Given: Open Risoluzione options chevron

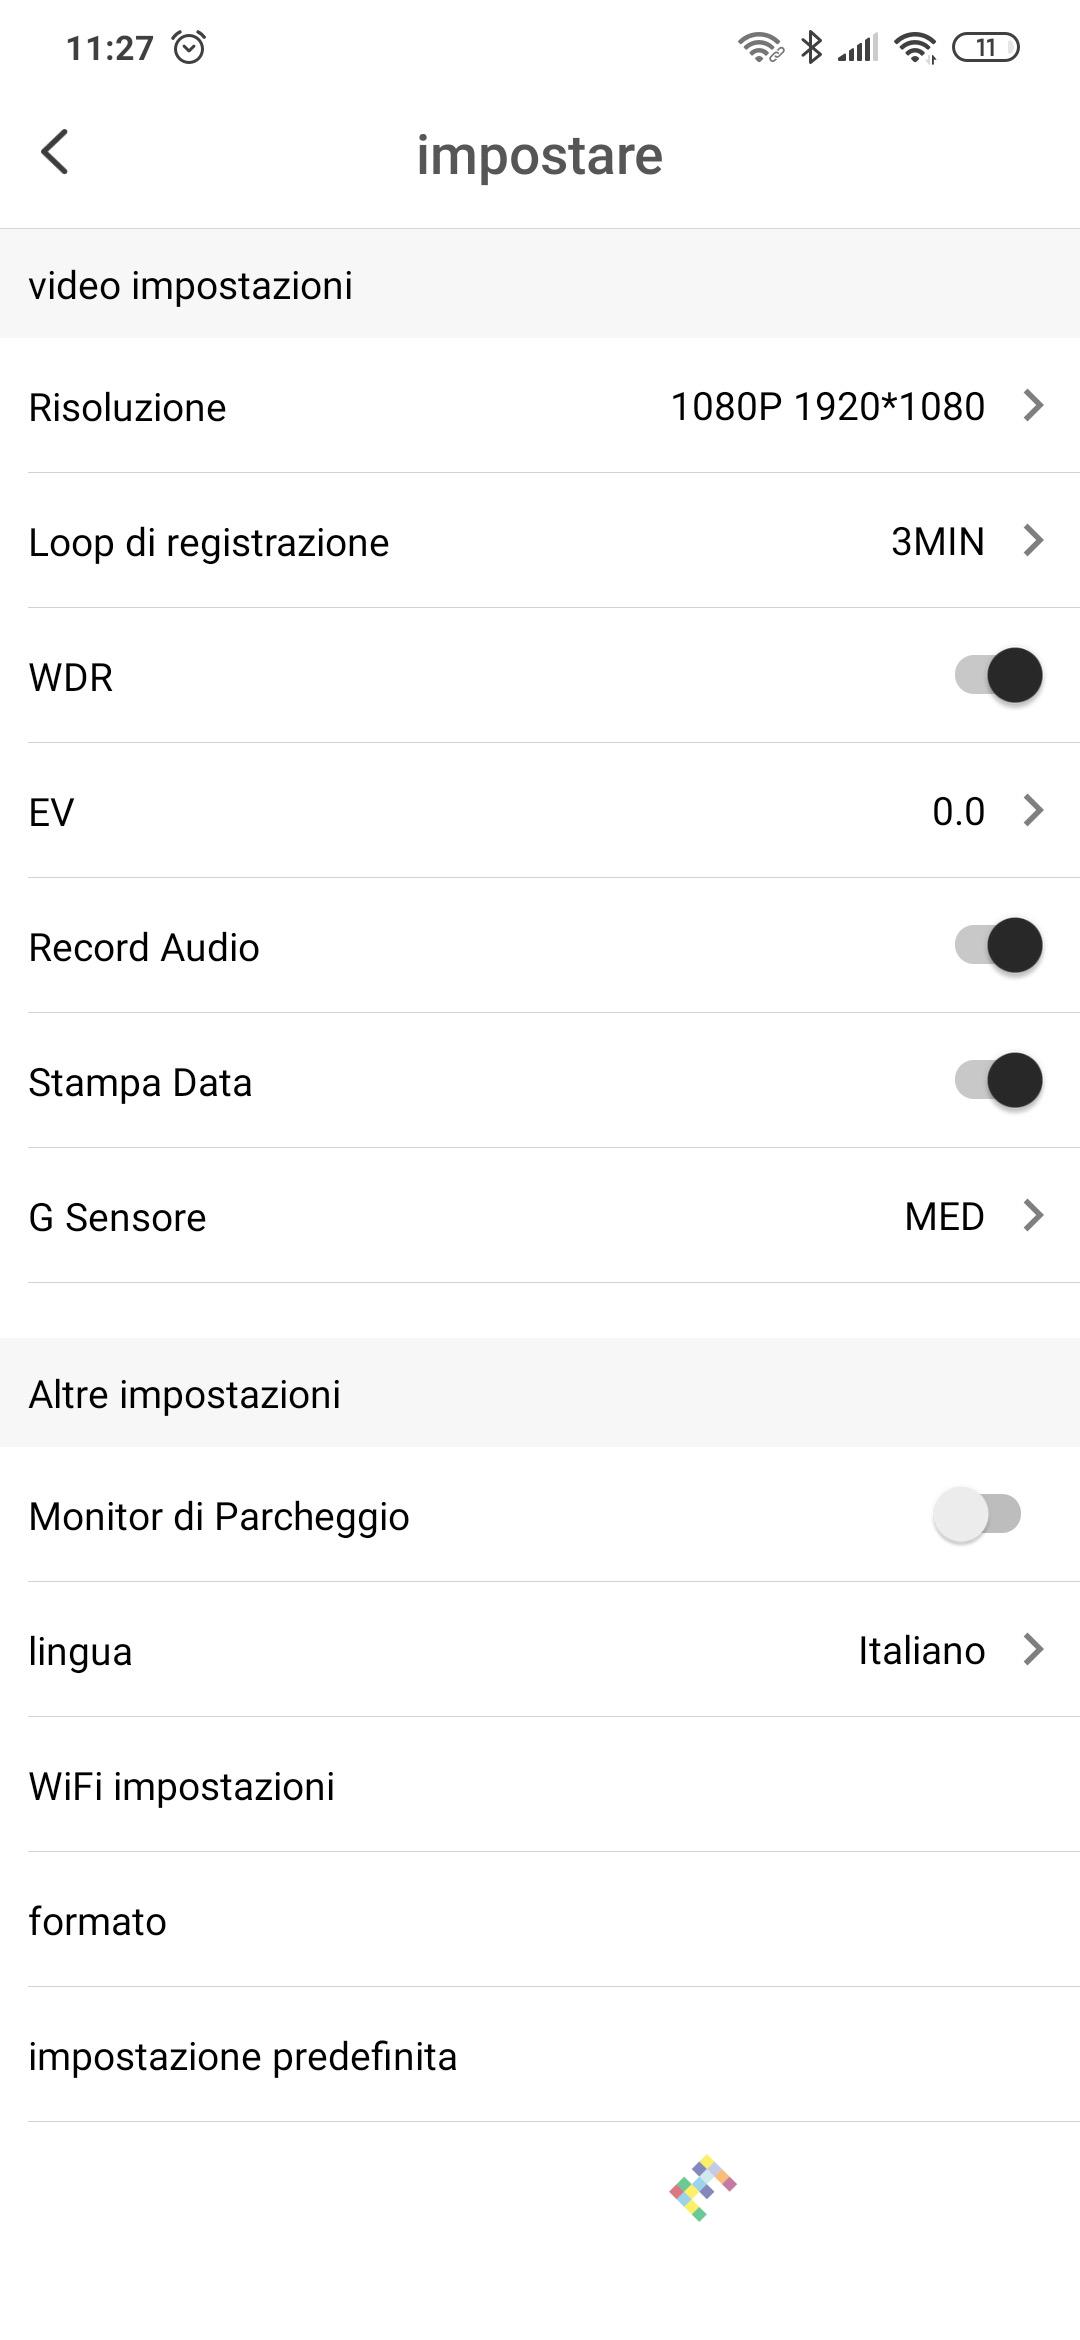Looking at the screenshot, I should click(1034, 406).
